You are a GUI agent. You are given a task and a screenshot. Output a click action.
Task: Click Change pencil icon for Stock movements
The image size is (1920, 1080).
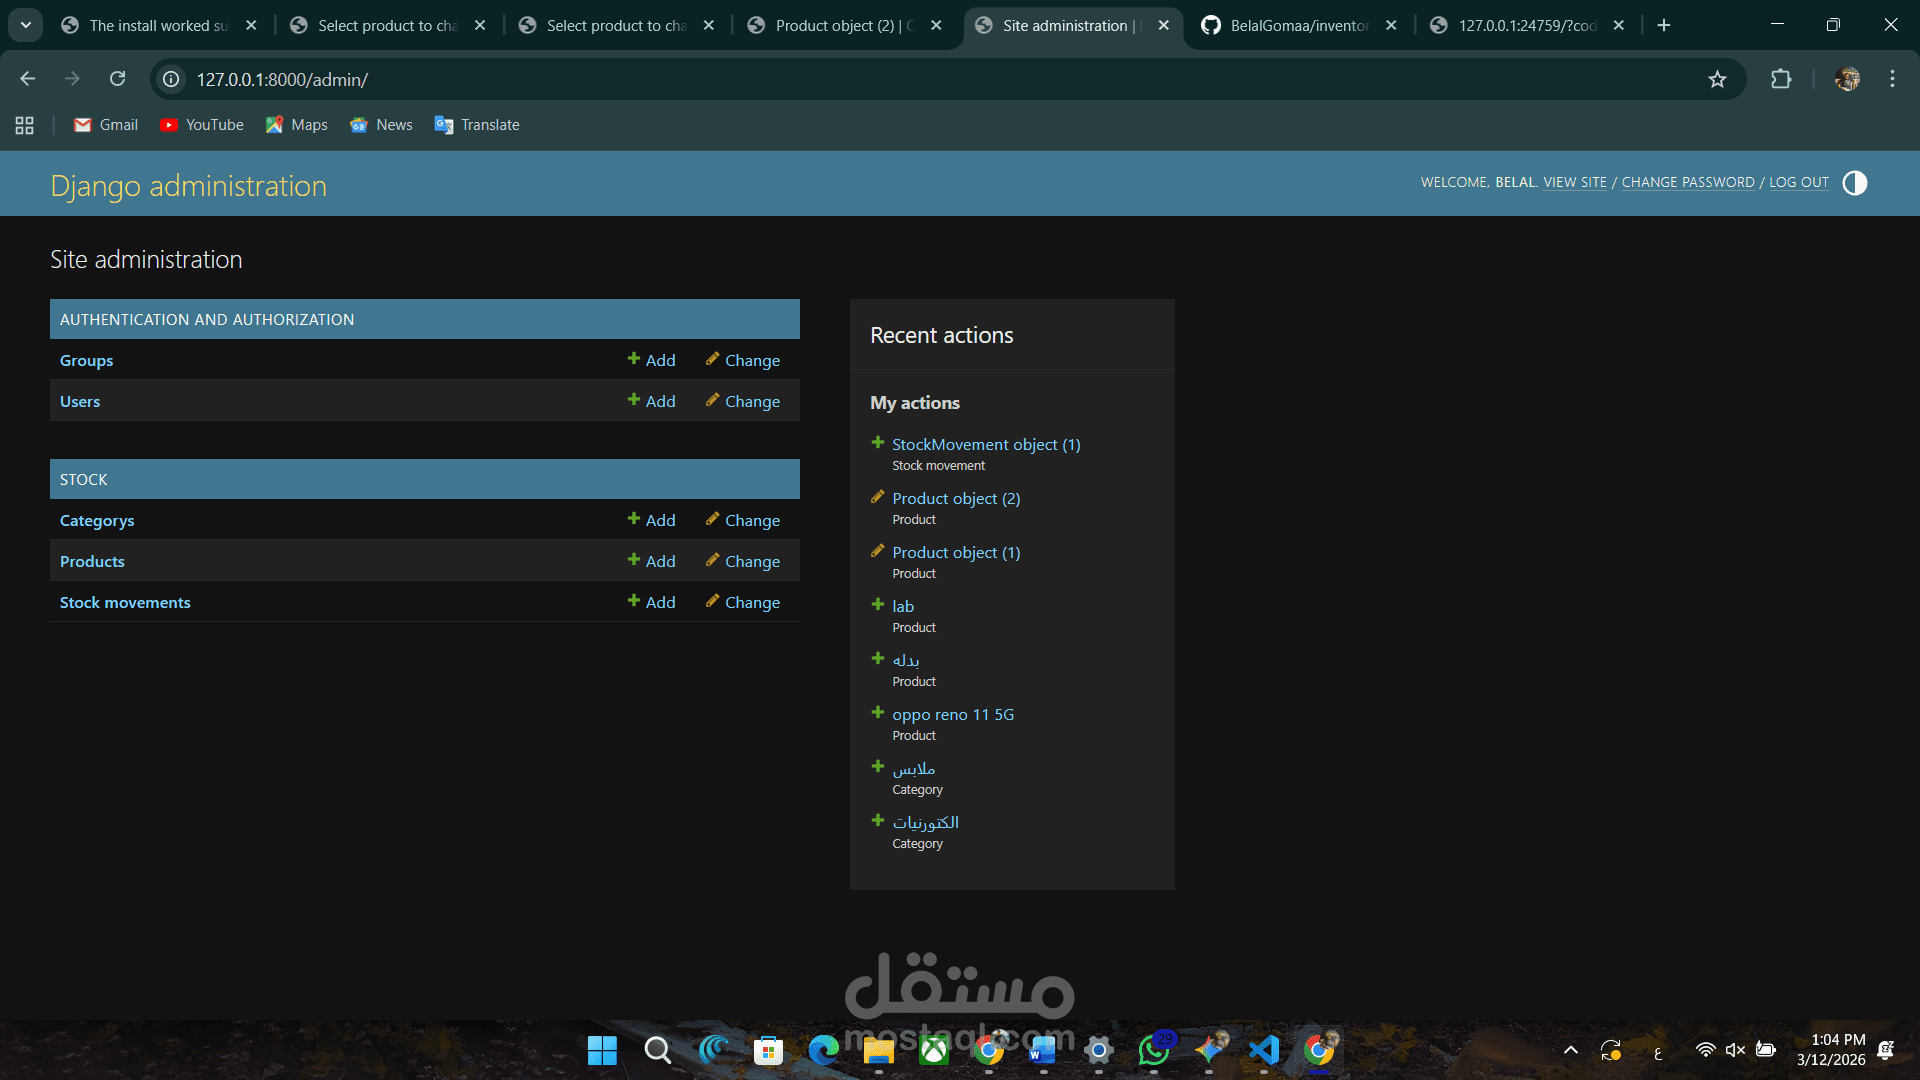712,601
